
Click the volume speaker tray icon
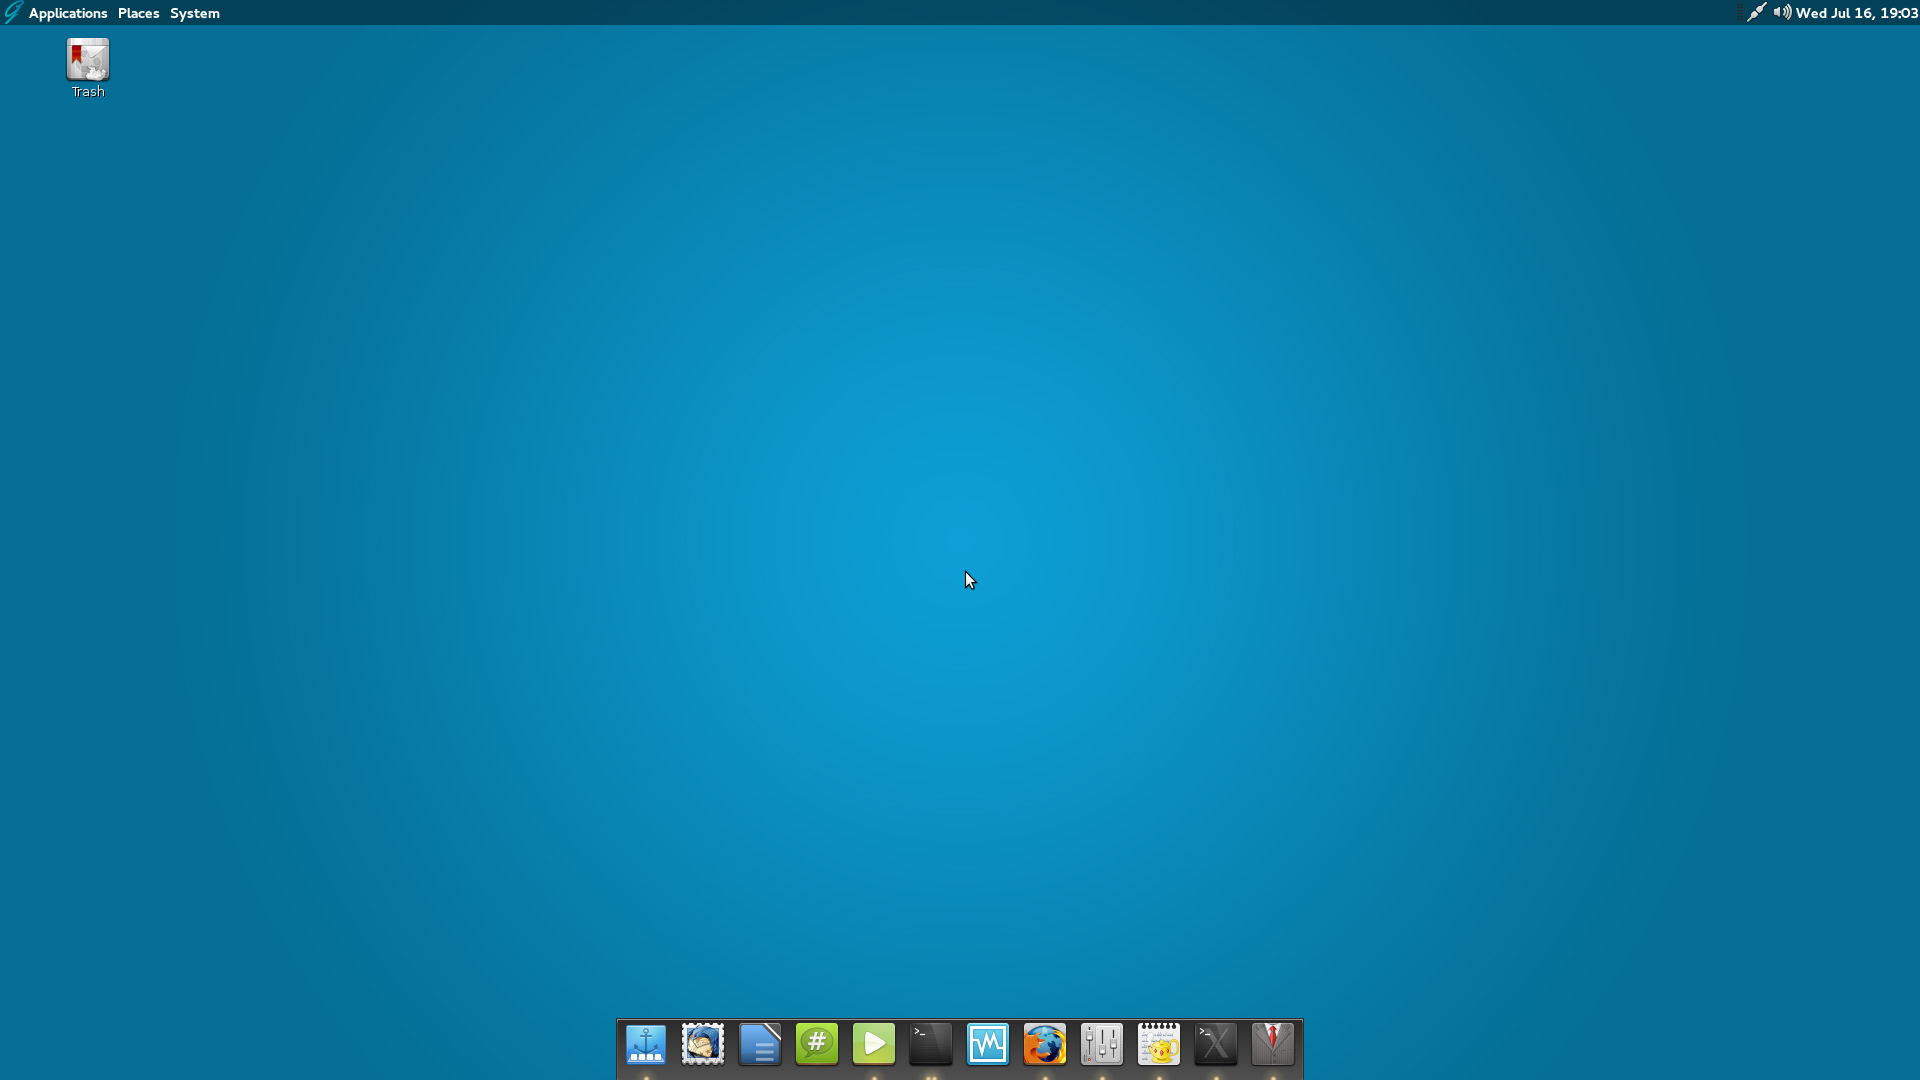tap(1782, 13)
